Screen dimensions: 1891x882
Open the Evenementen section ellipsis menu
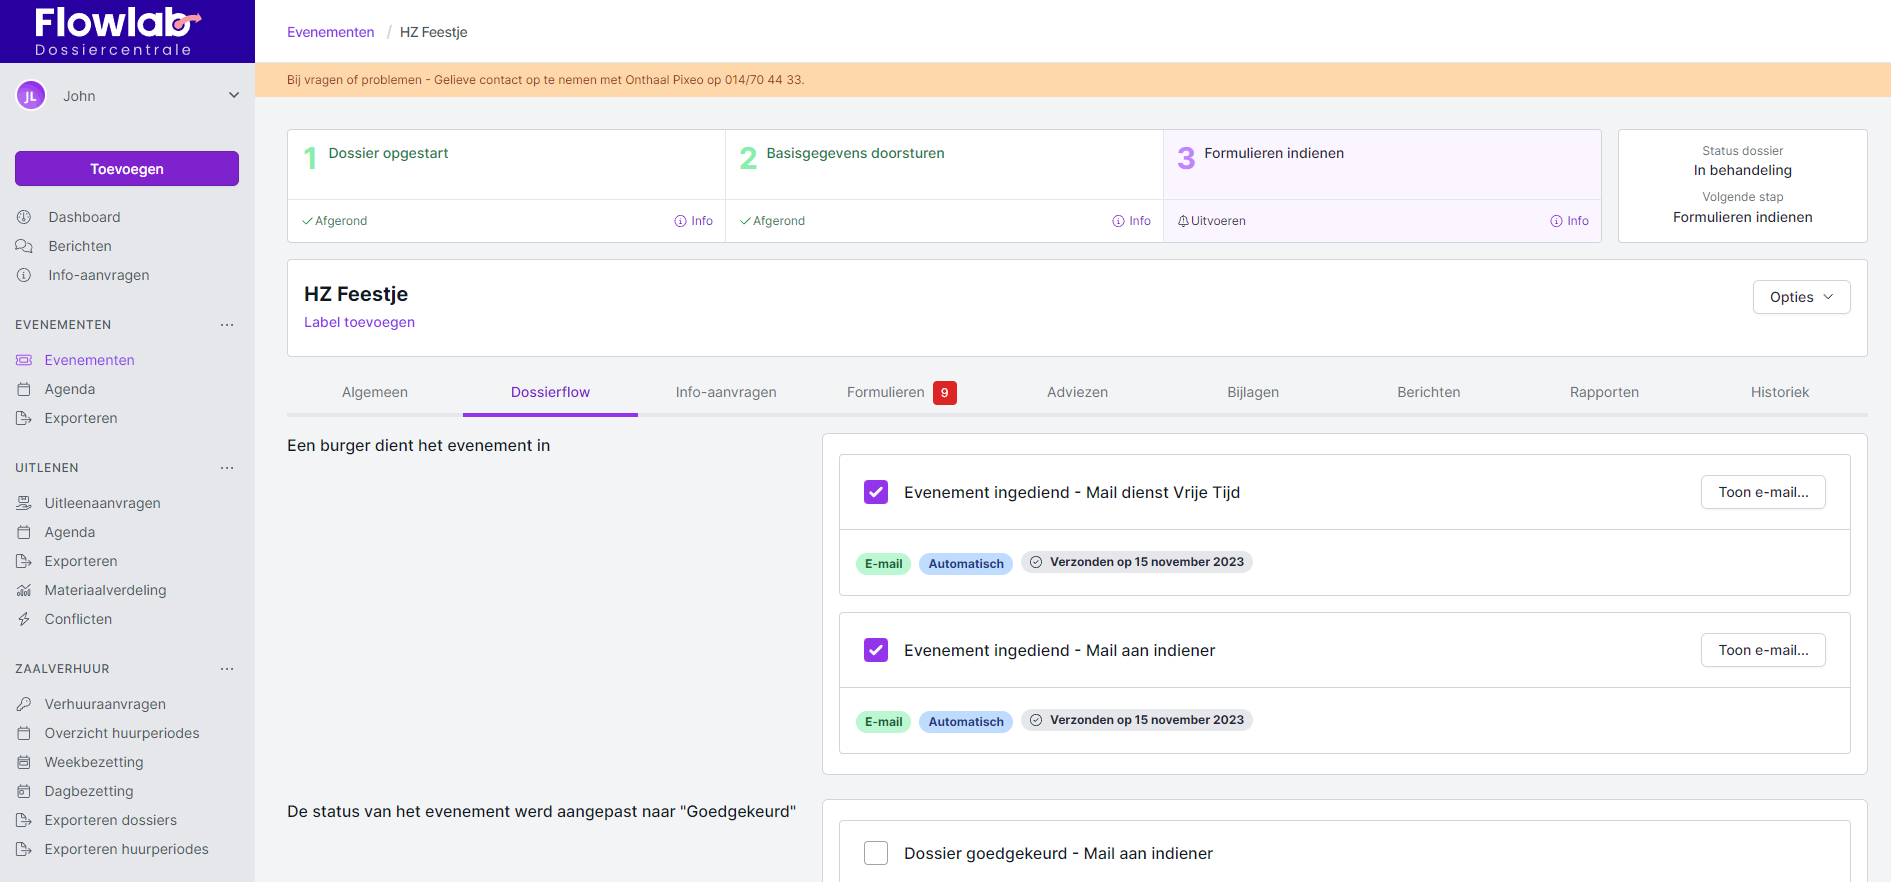click(x=227, y=325)
